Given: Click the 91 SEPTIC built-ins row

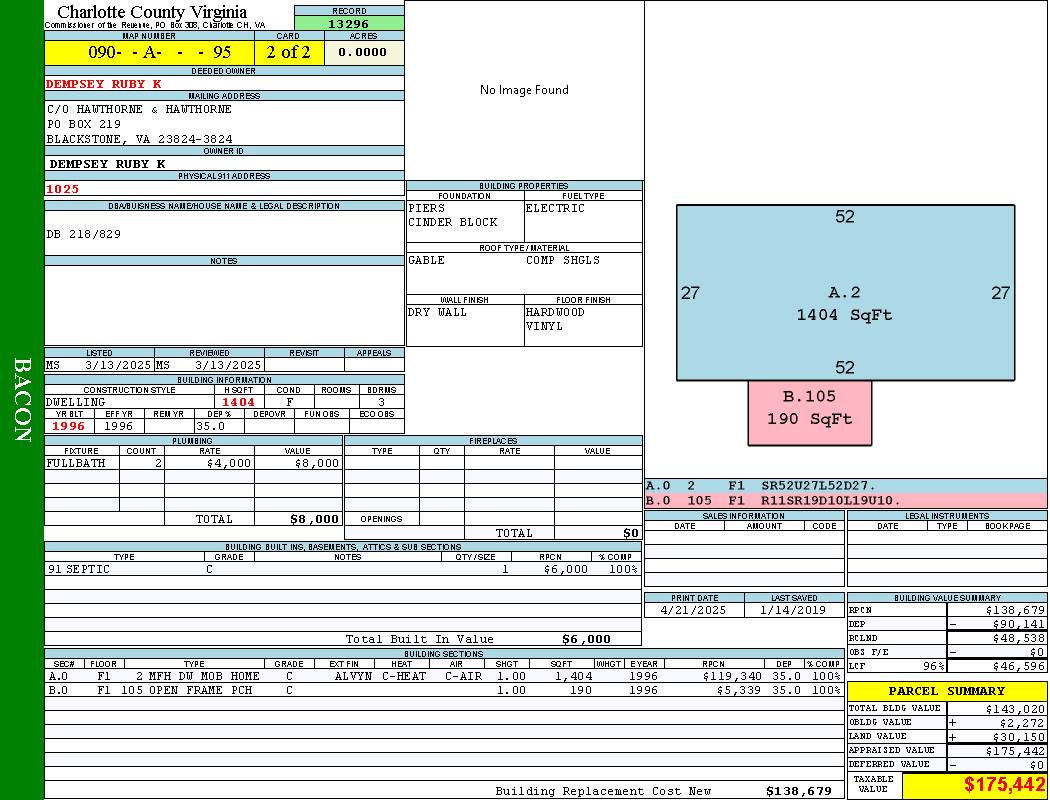Looking at the screenshot, I should 342,569.
